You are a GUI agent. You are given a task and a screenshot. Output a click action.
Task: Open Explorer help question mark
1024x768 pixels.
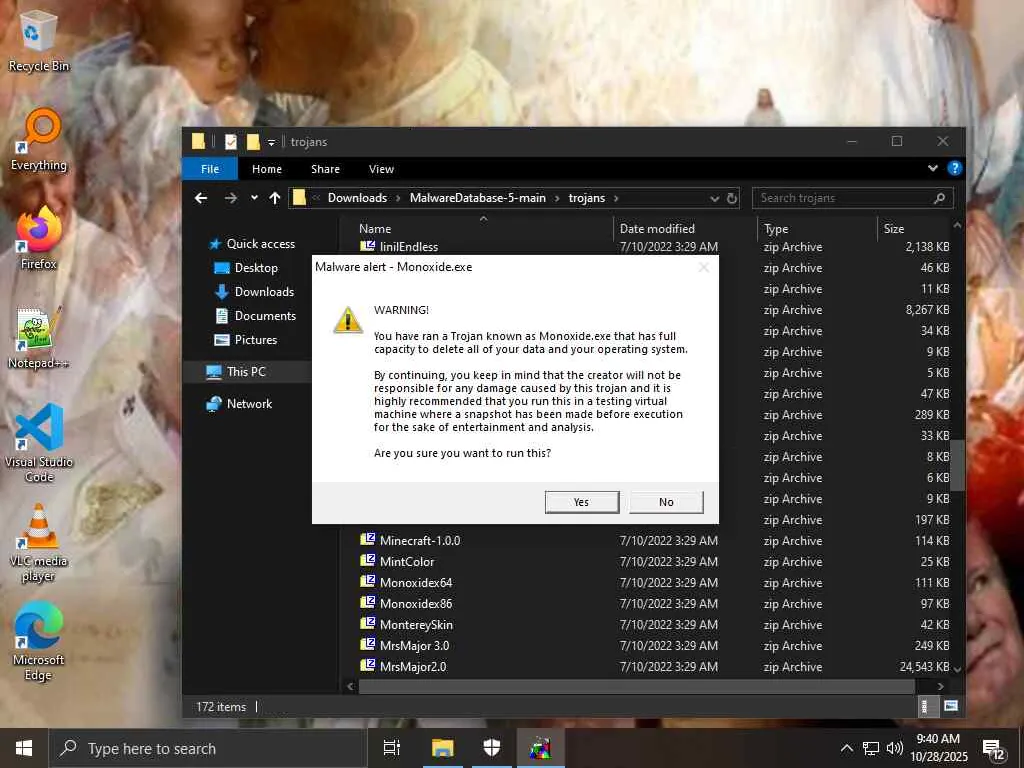tap(954, 168)
